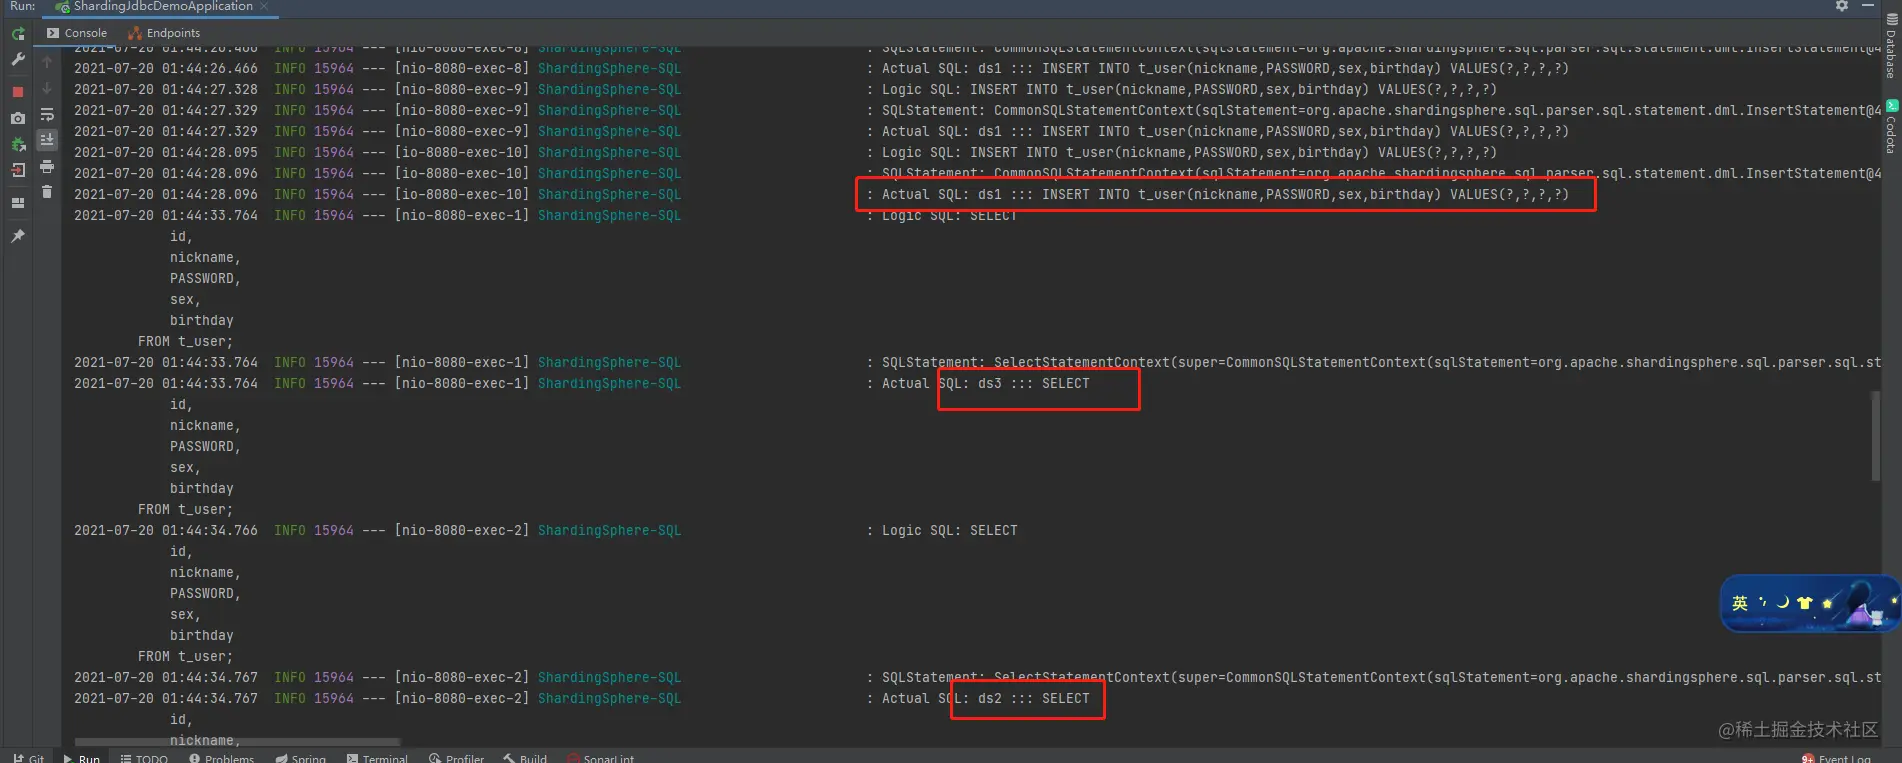Click the vertical scrollbar of the console

point(1875,436)
